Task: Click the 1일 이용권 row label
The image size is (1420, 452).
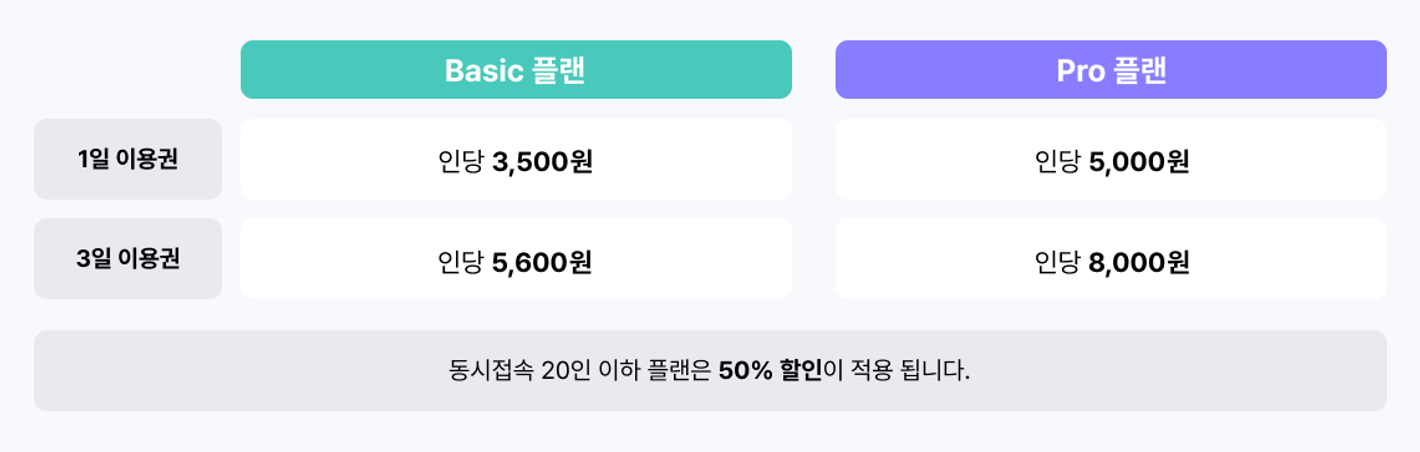Action: pos(128,159)
